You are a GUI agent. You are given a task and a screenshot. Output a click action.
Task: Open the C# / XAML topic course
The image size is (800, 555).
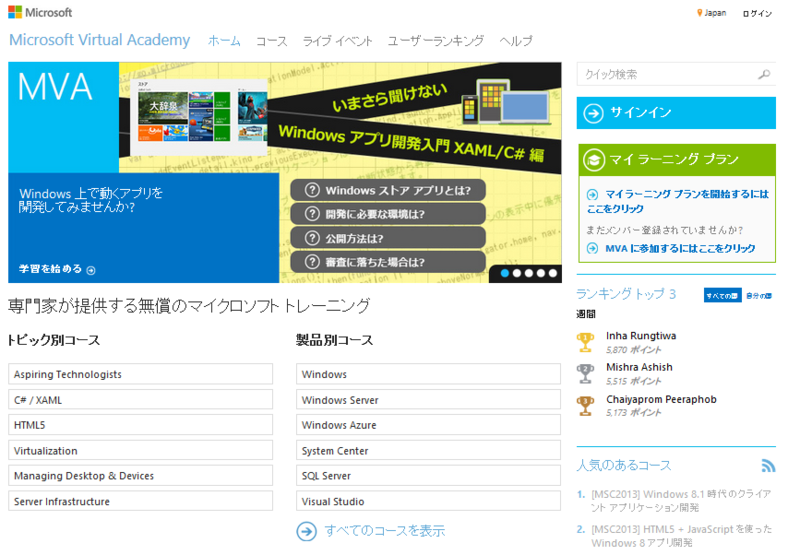(140, 399)
